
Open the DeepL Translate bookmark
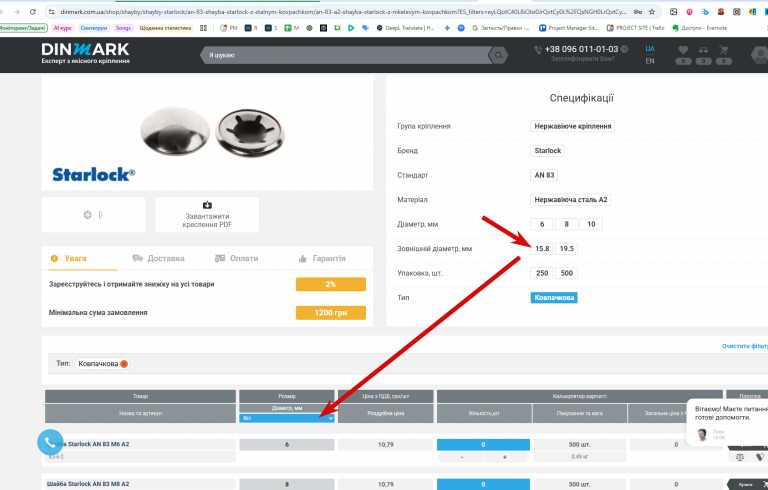pyautogui.click(x=405, y=28)
